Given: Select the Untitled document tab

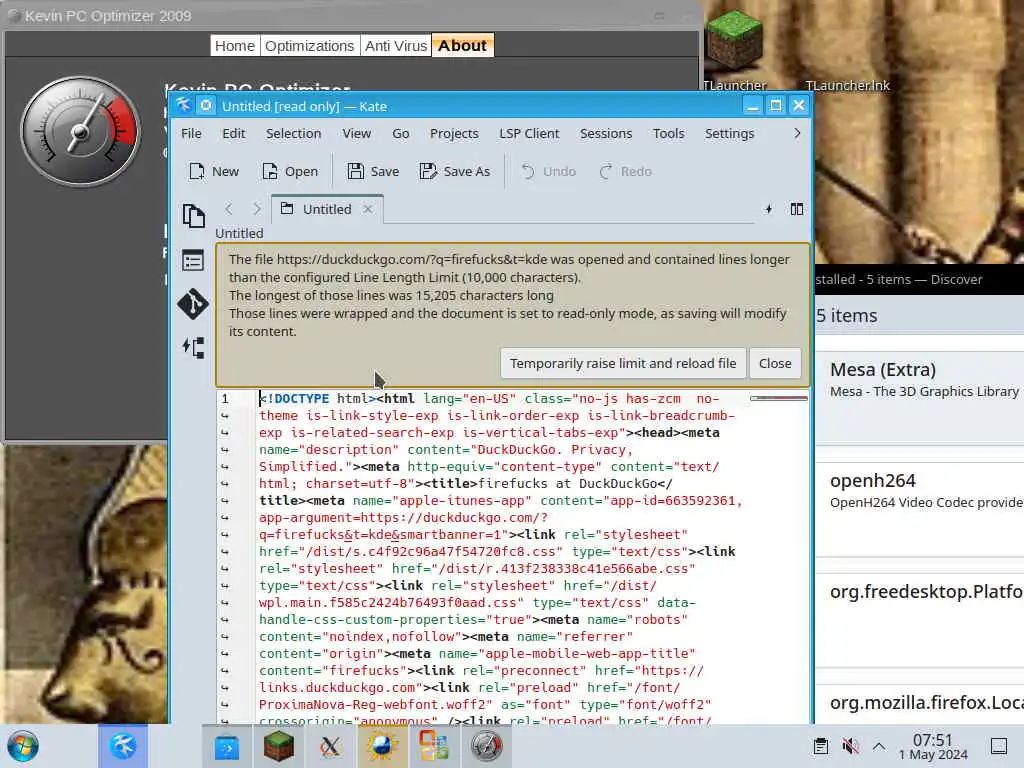Looking at the screenshot, I should click(x=327, y=209).
